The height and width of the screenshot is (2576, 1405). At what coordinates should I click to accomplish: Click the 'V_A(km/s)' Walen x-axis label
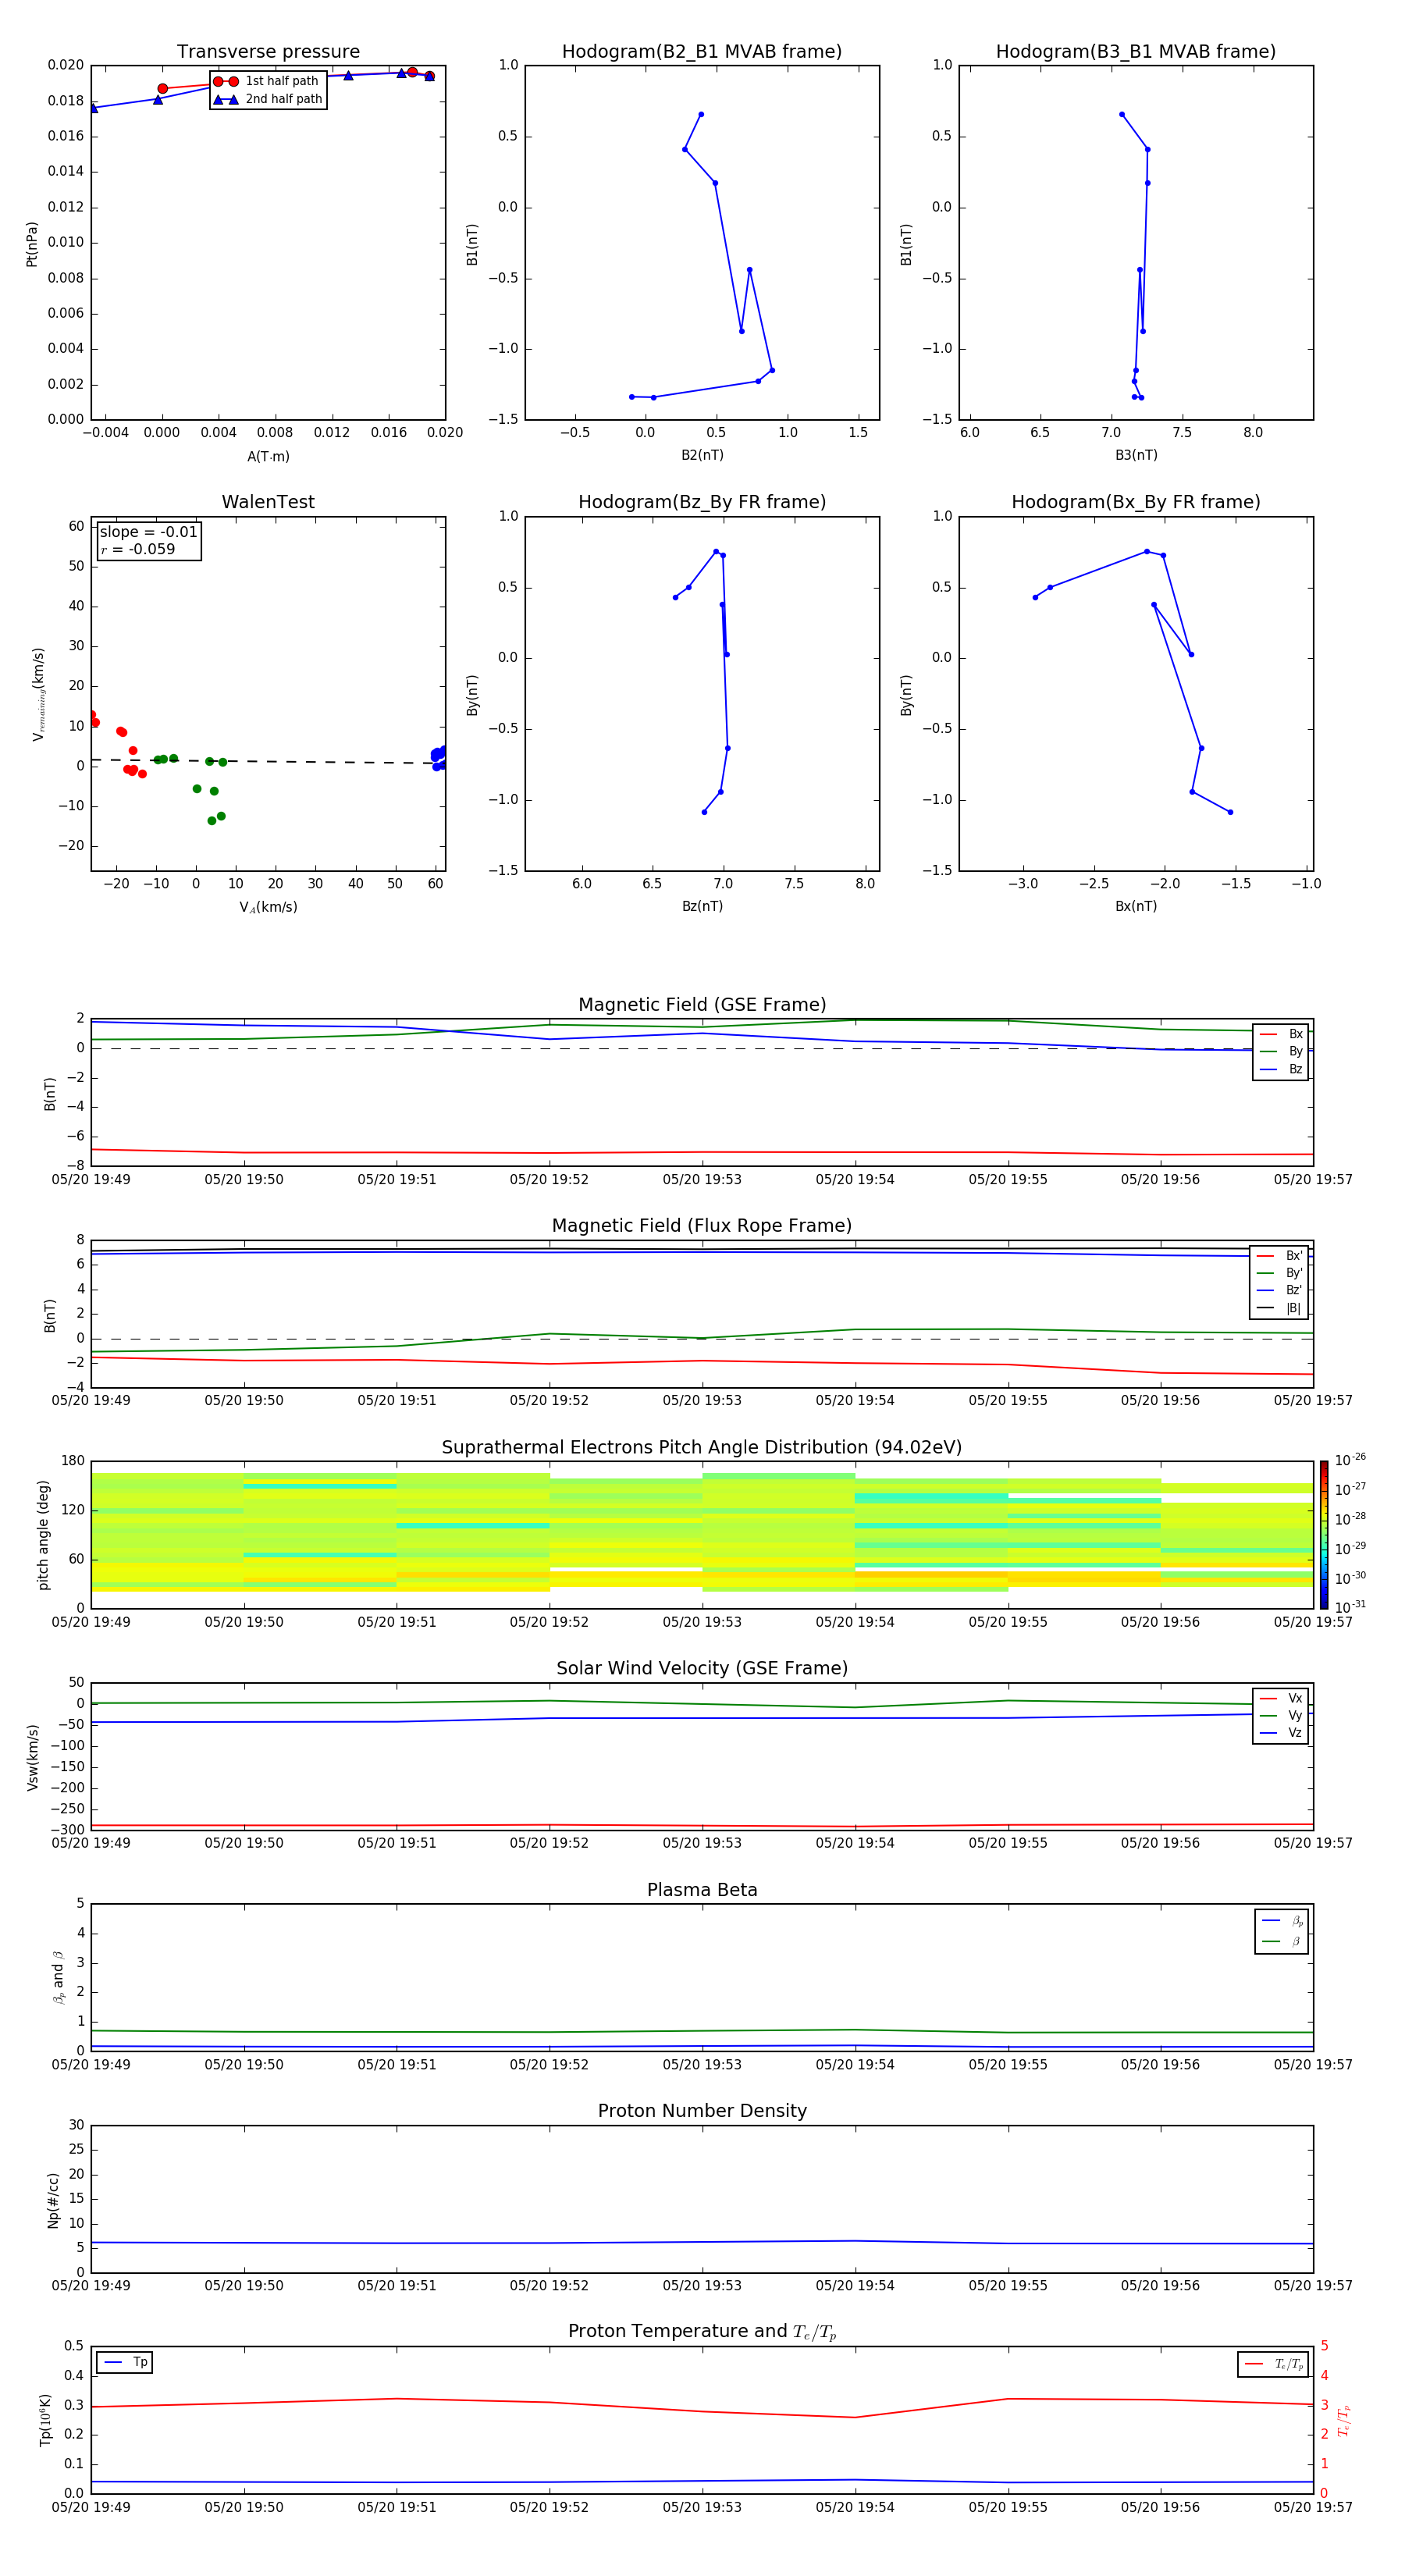pyautogui.click(x=268, y=907)
